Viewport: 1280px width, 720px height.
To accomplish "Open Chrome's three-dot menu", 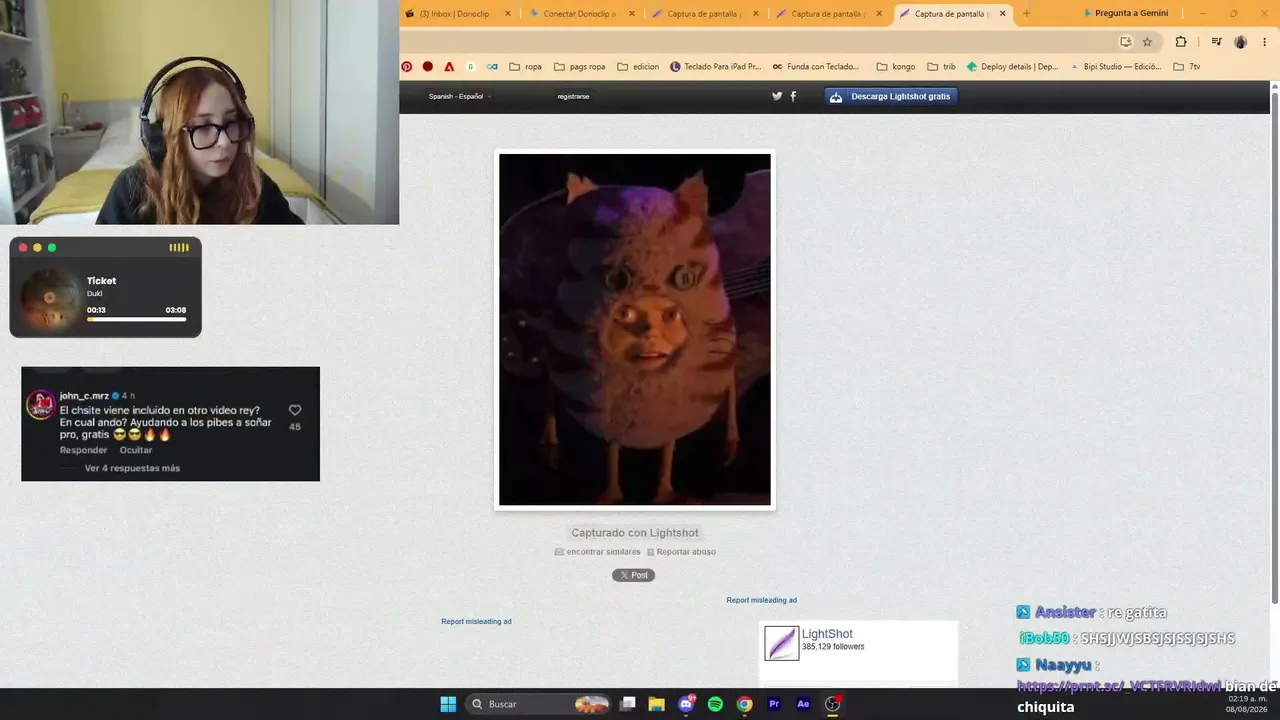I will [x=1265, y=42].
